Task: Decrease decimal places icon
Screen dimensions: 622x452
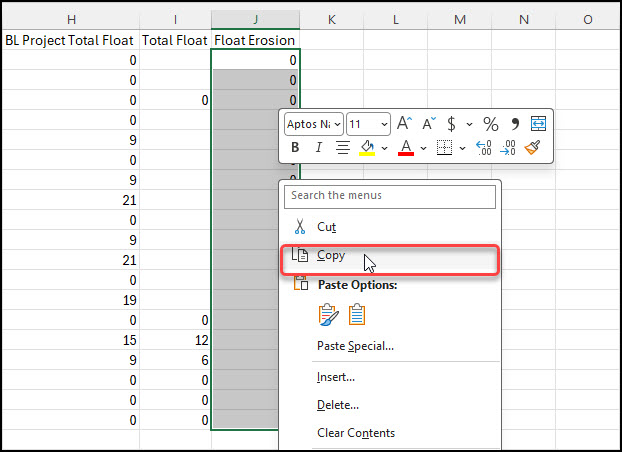Action: point(508,148)
